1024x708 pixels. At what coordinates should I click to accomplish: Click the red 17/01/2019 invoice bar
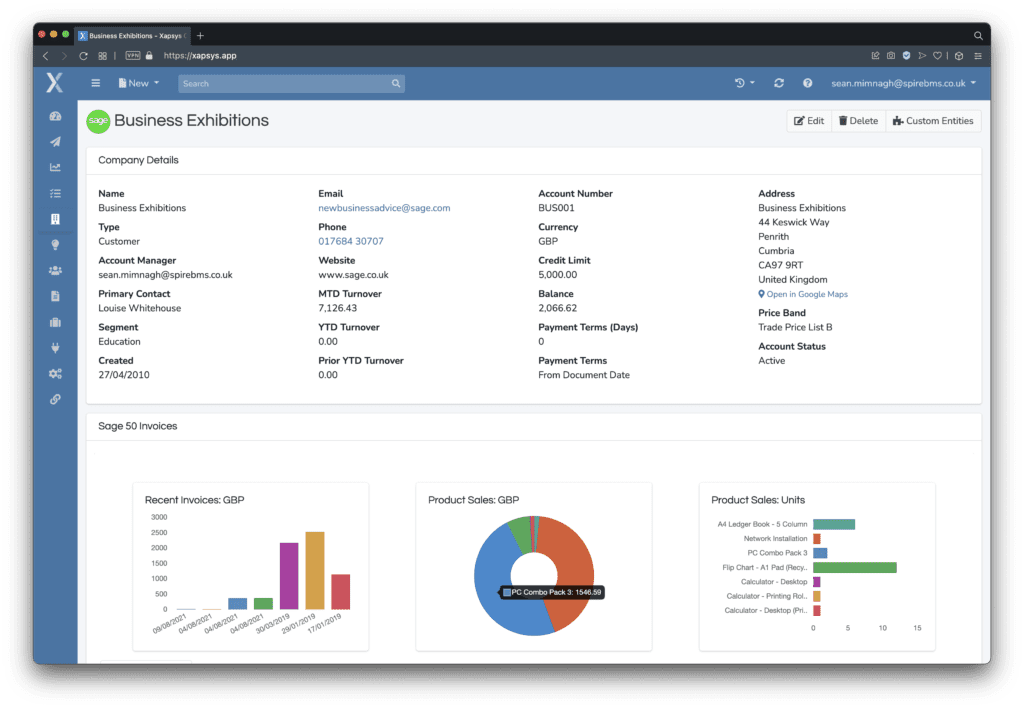coord(340,592)
